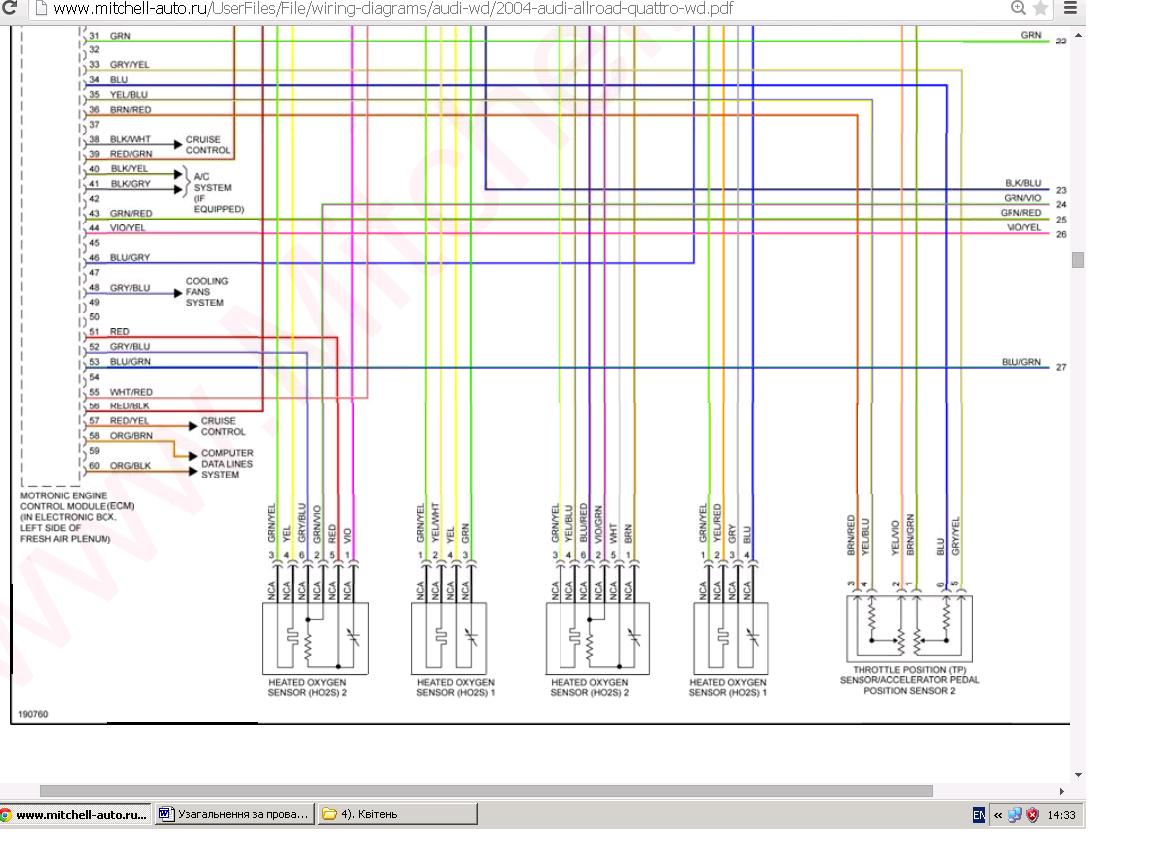The height and width of the screenshot is (864, 1152).
Task: Click the vertical scrollbar thumb
Action: tap(1078, 260)
